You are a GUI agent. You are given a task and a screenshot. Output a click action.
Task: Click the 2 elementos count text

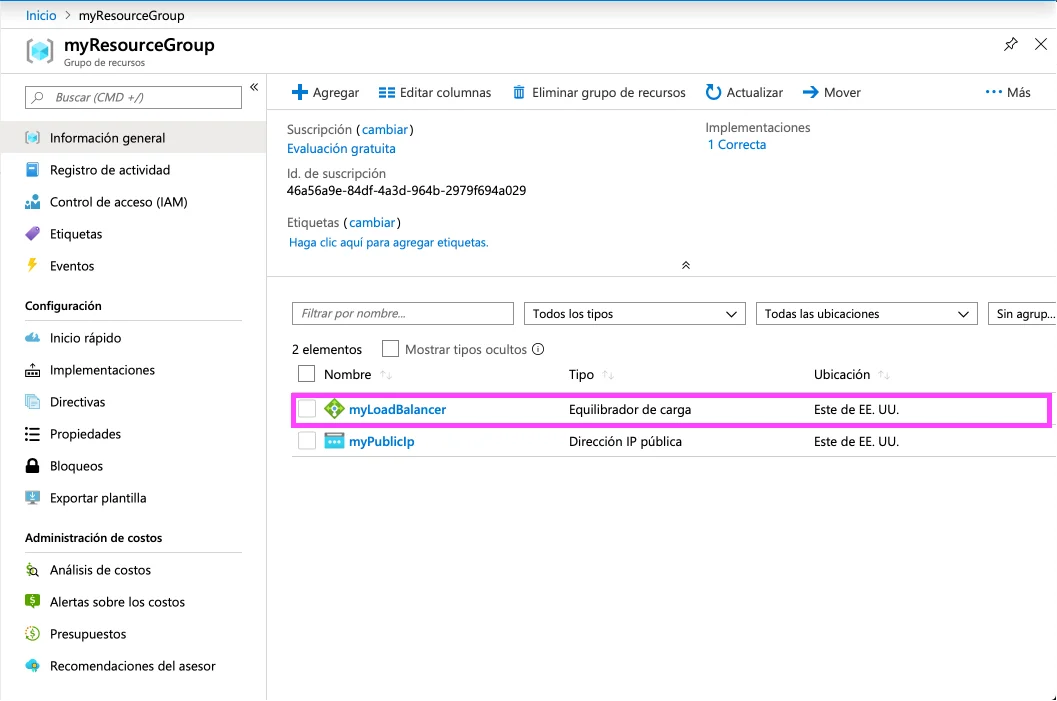(327, 349)
